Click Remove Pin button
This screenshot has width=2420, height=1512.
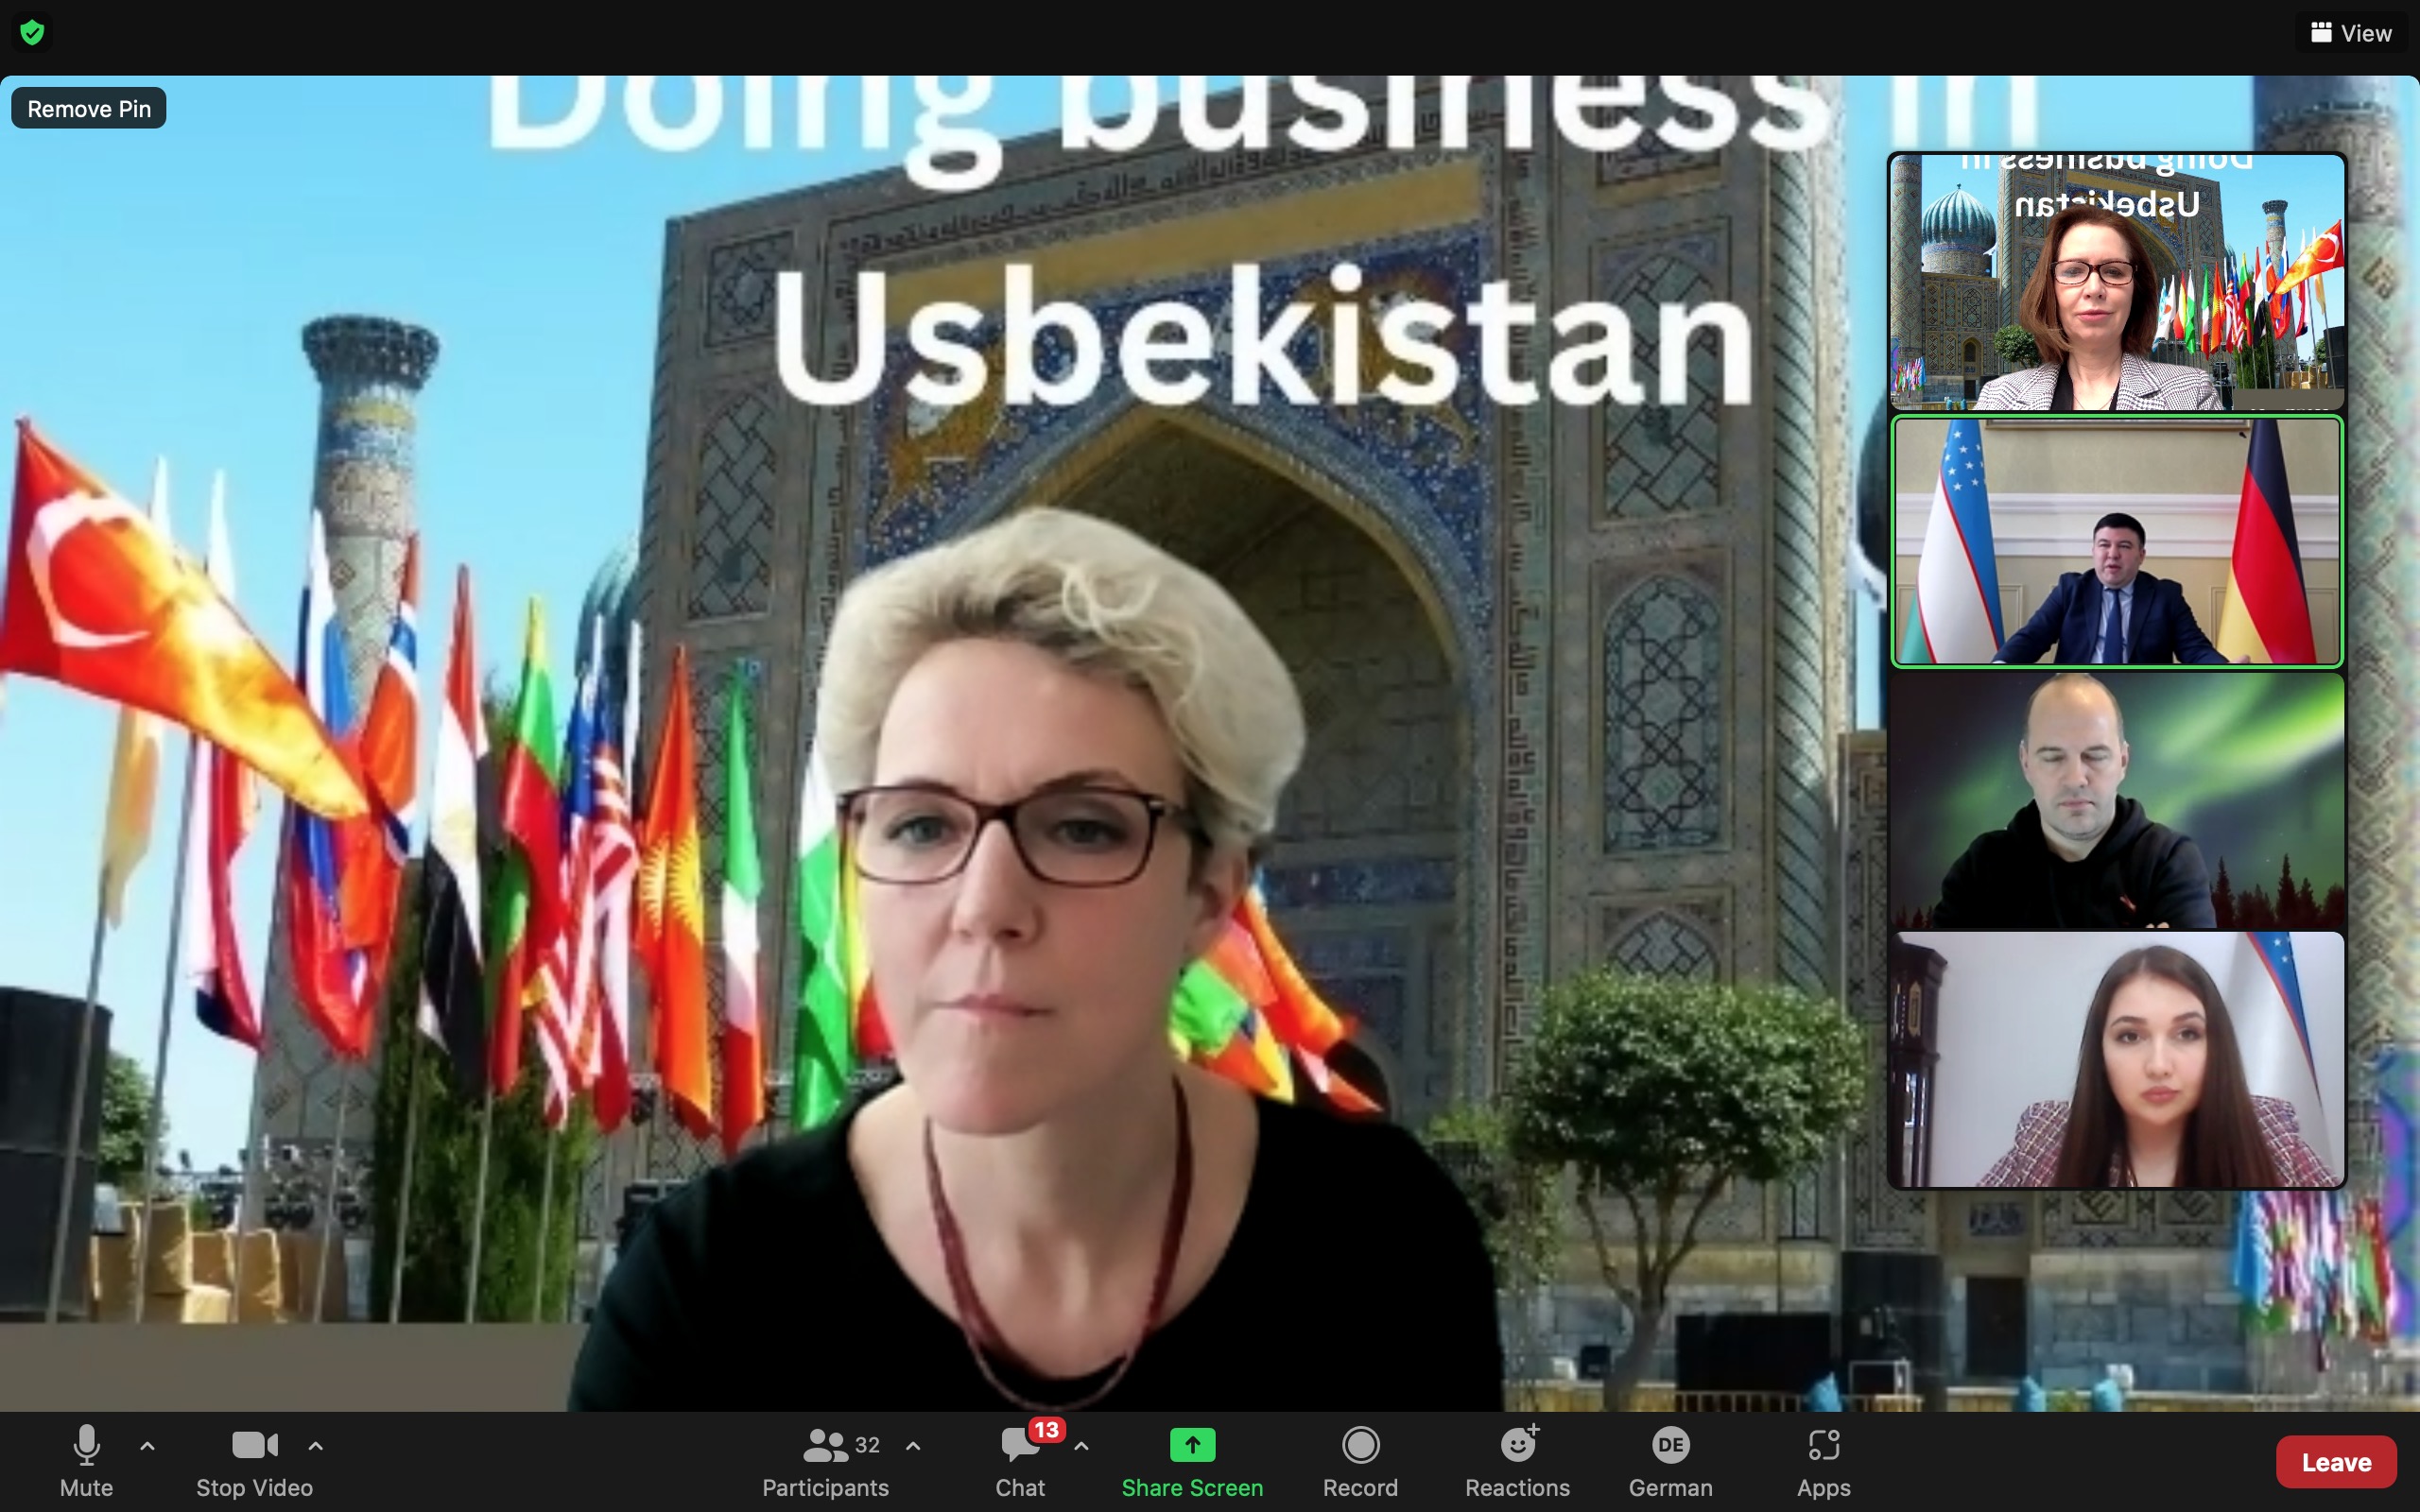click(x=89, y=108)
